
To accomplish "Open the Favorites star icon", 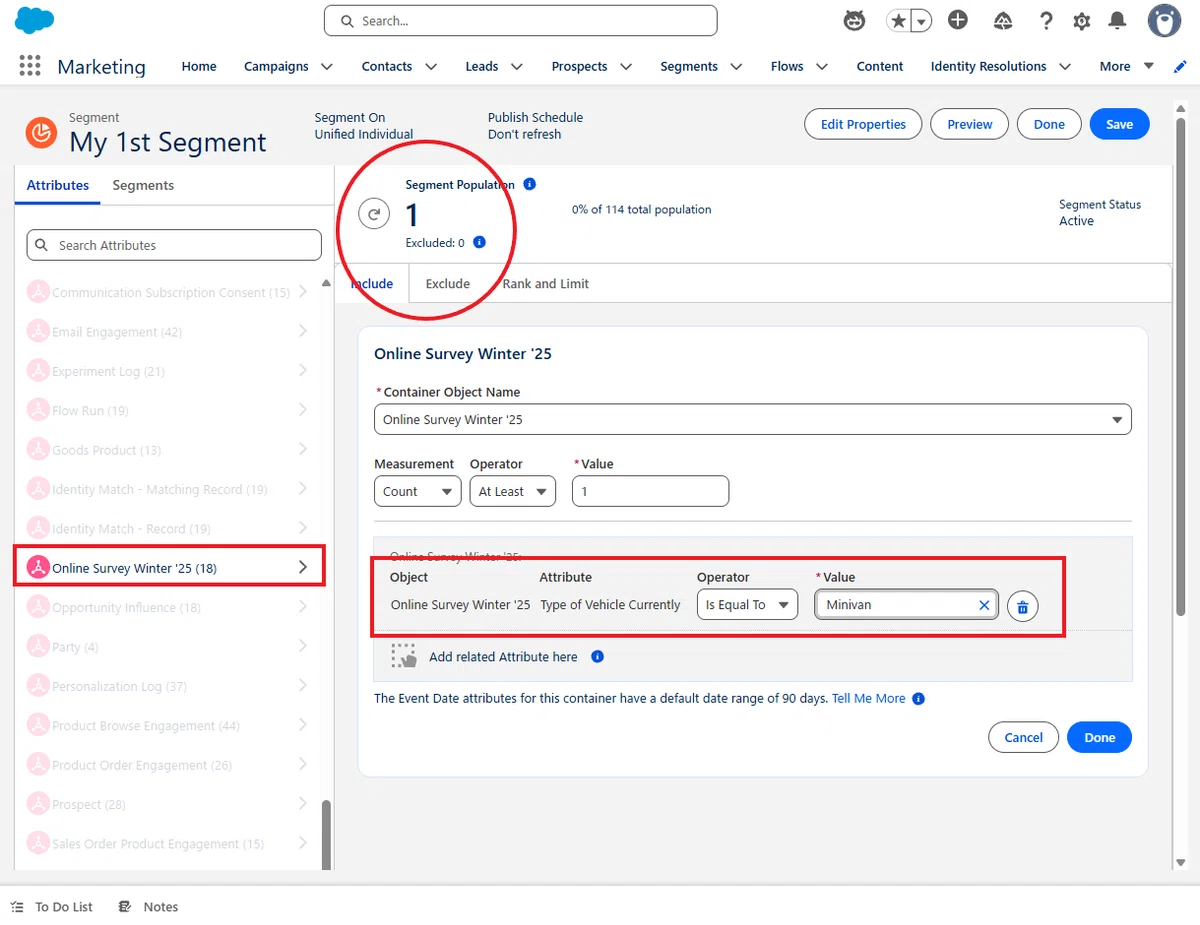I will click(x=898, y=21).
